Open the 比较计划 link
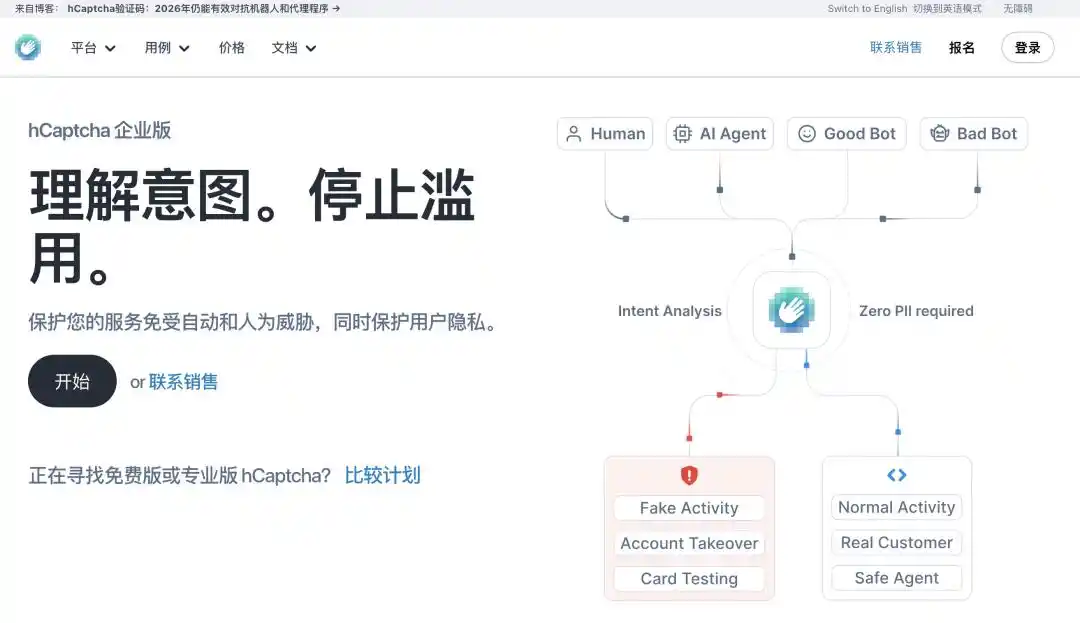This screenshot has width=1080, height=623. [382, 475]
